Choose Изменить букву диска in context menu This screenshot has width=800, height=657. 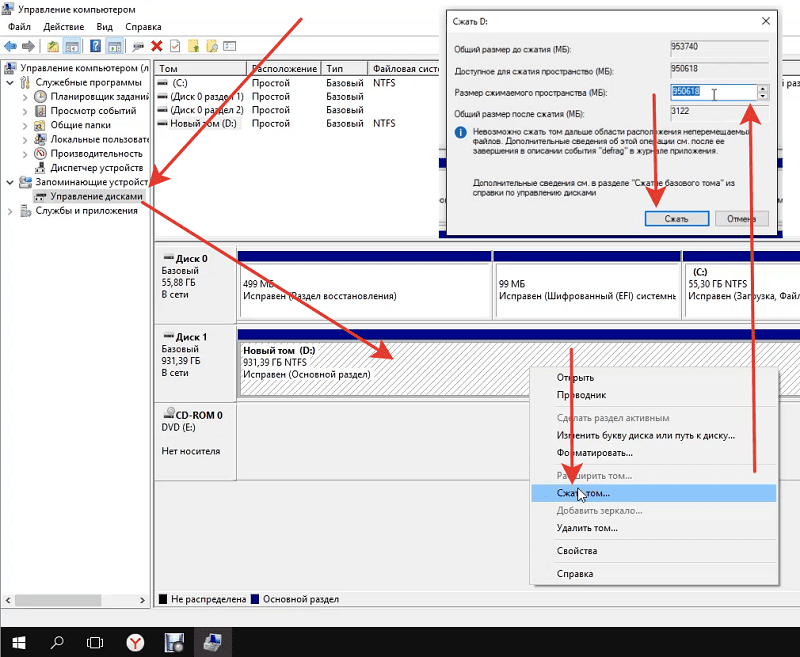(x=654, y=436)
